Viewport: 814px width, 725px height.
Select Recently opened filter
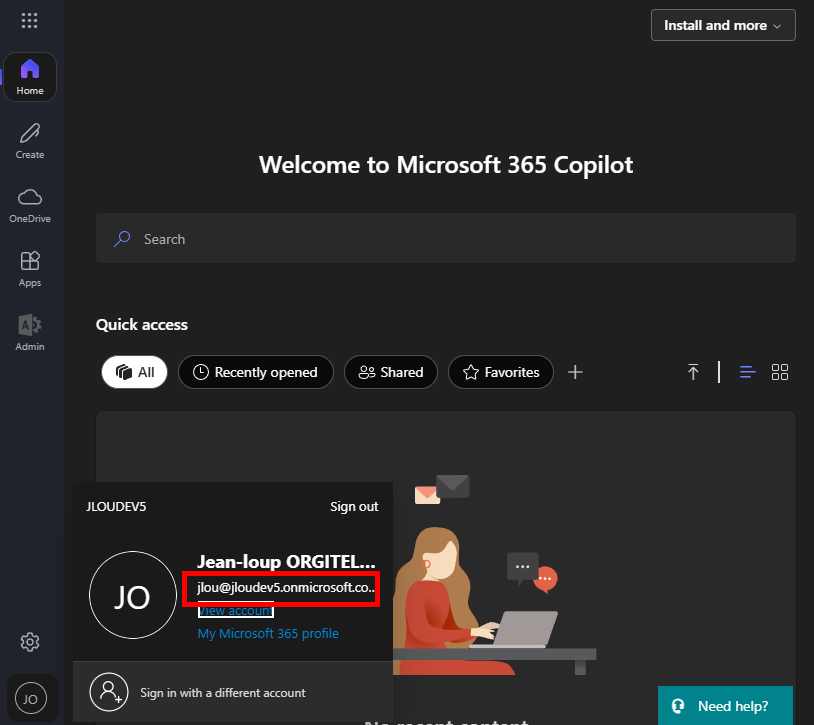[255, 372]
